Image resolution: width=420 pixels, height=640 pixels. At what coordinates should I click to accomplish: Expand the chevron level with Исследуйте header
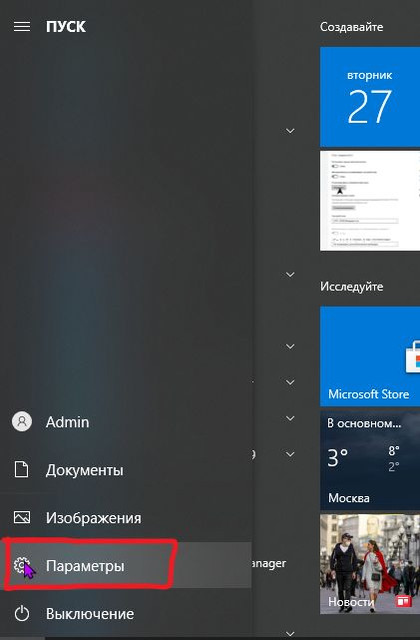(x=290, y=275)
